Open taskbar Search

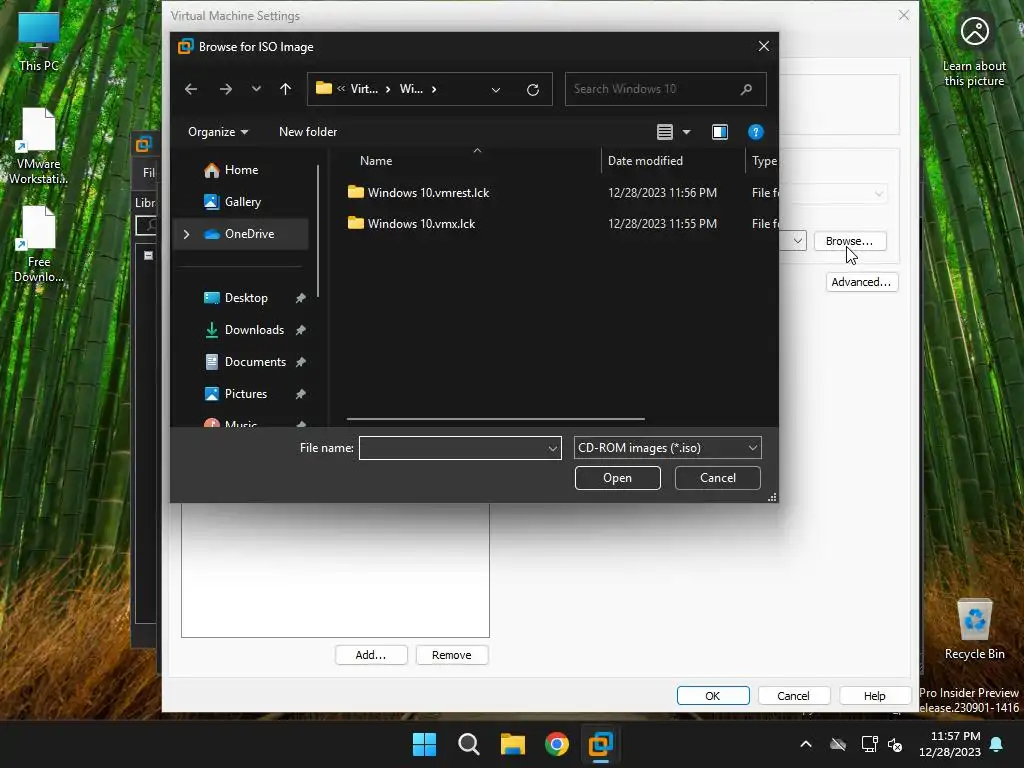pos(469,744)
